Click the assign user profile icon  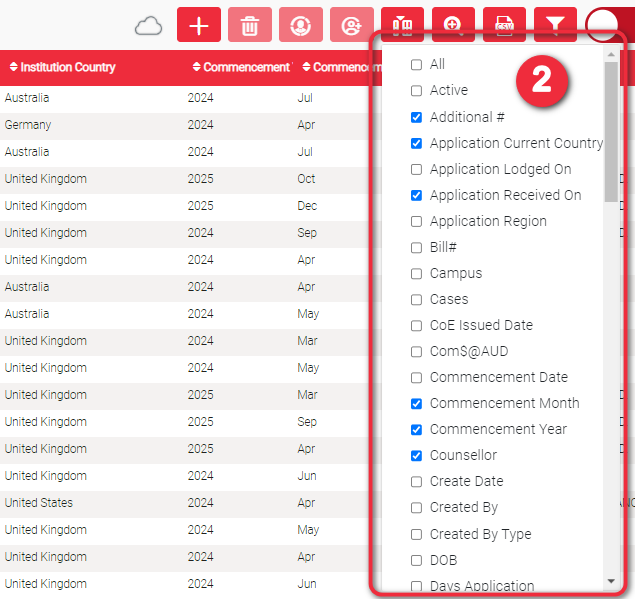click(x=301, y=25)
